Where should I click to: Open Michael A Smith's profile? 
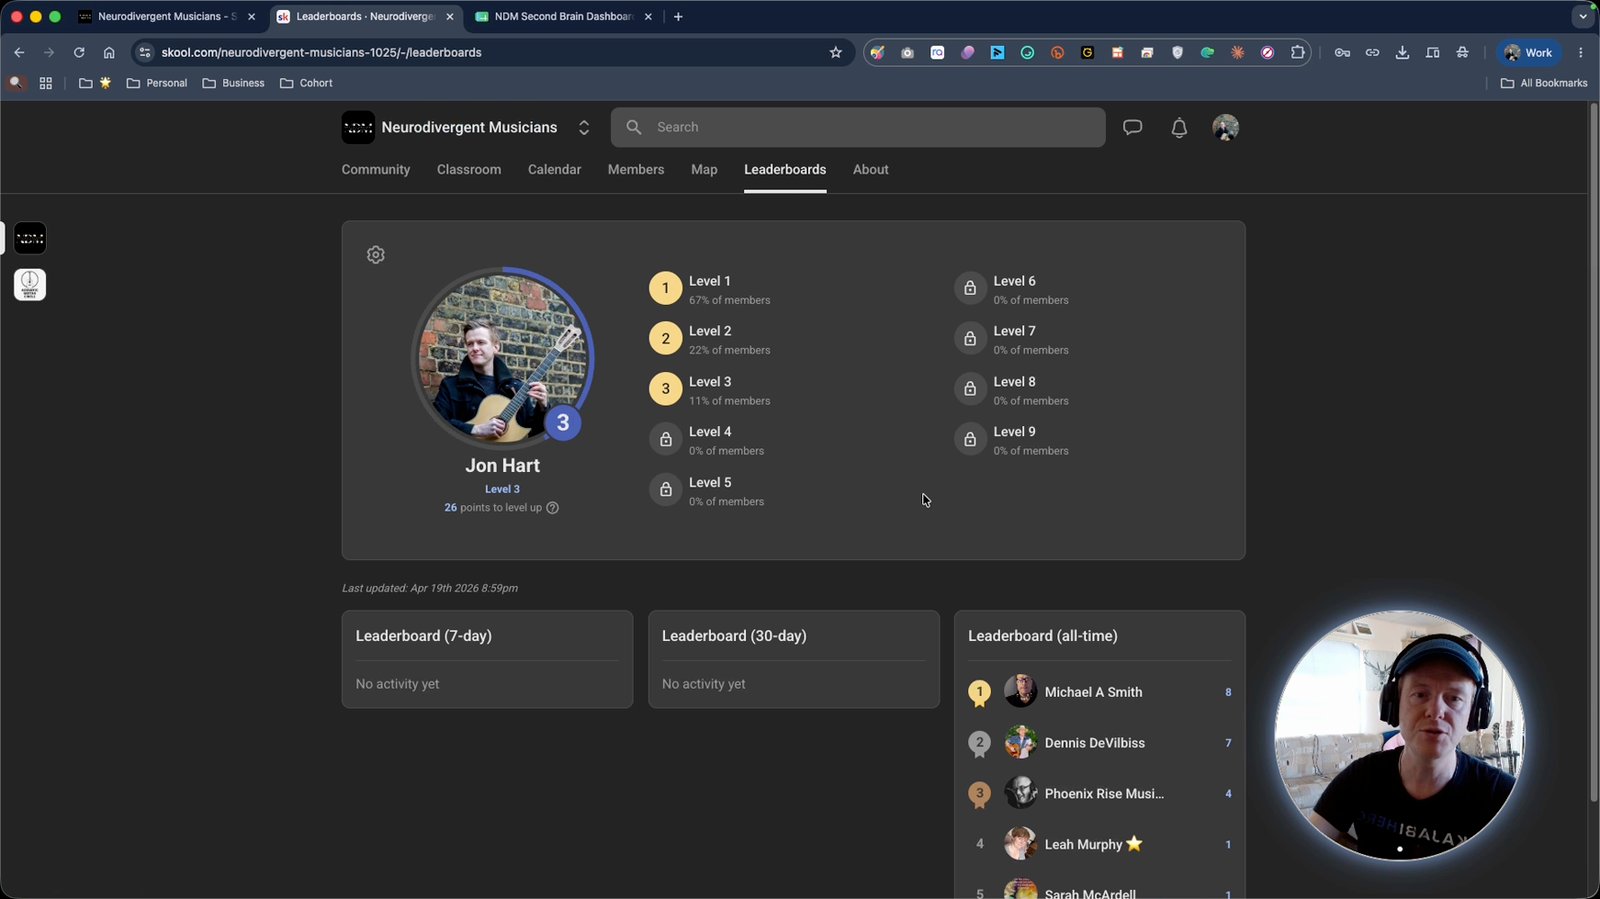click(1093, 692)
